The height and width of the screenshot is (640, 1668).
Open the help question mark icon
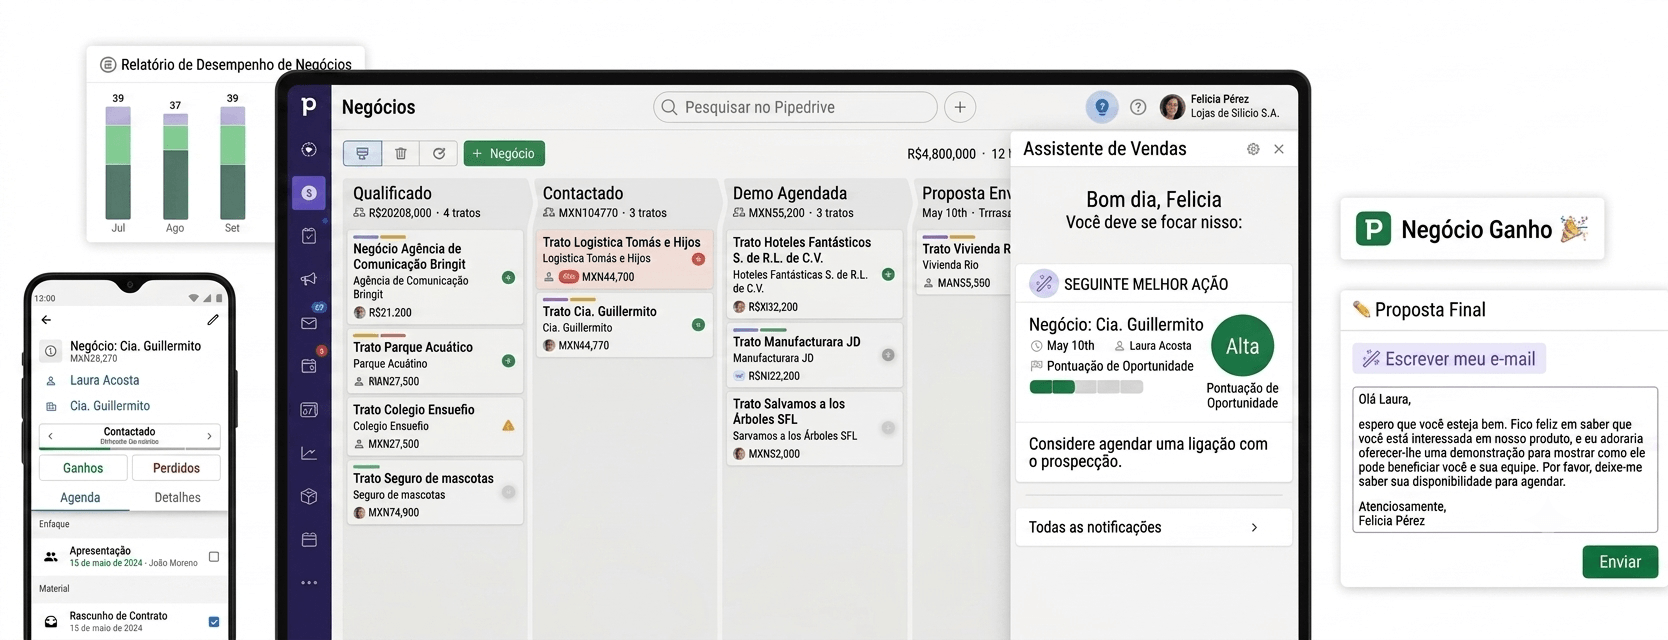1138,107
